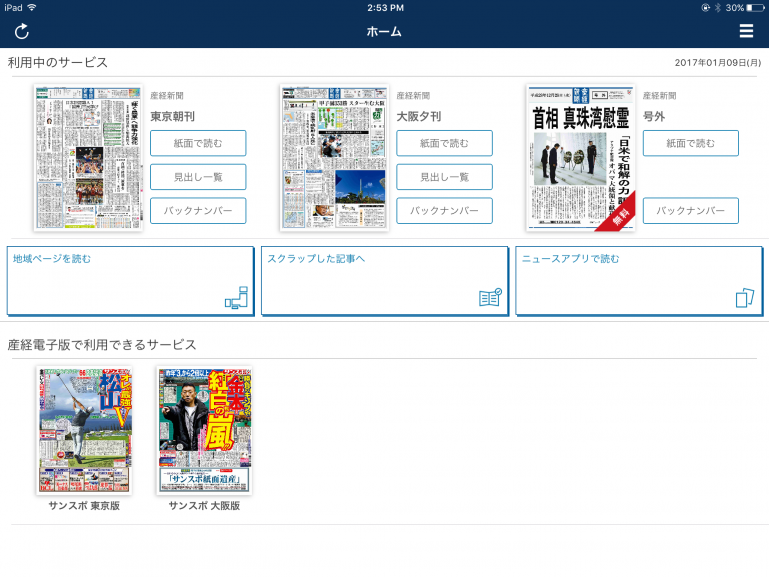Tap the Bluetooth icon in status bar
This screenshot has height=577, width=769.
(x=718, y=8)
